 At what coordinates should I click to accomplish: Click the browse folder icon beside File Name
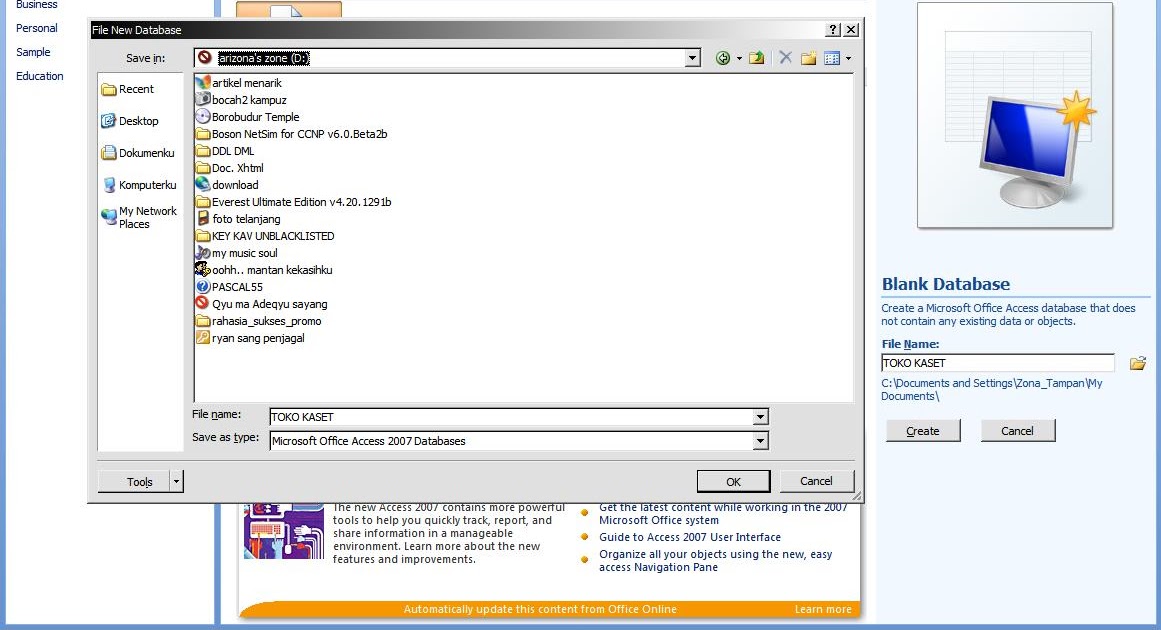pos(1138,363)
